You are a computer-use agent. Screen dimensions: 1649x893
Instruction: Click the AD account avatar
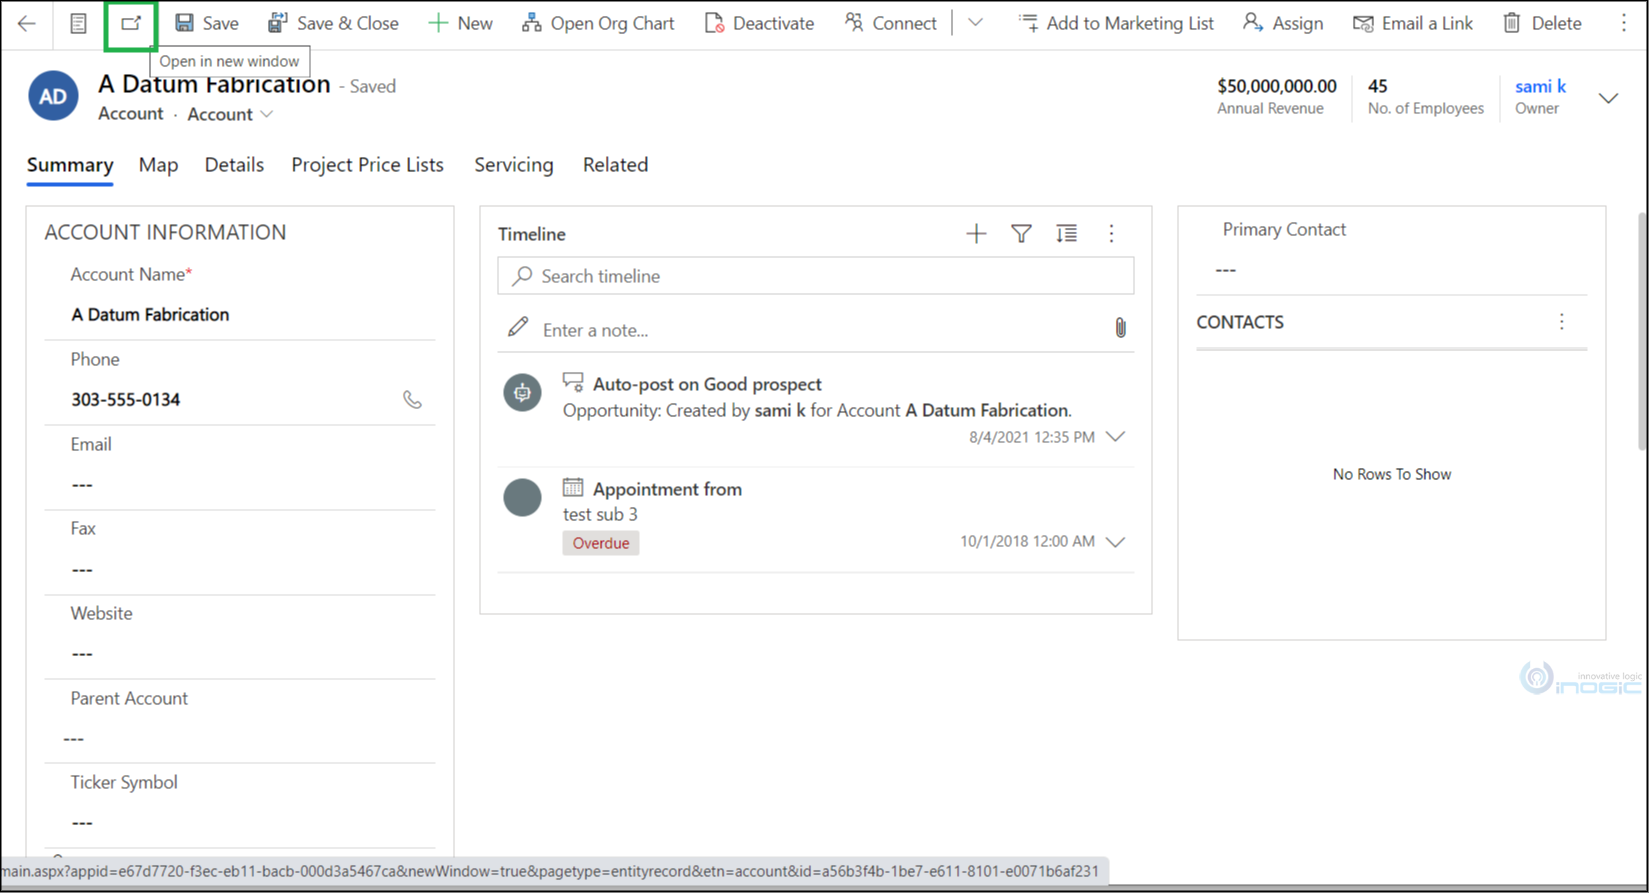pos(53,96)
